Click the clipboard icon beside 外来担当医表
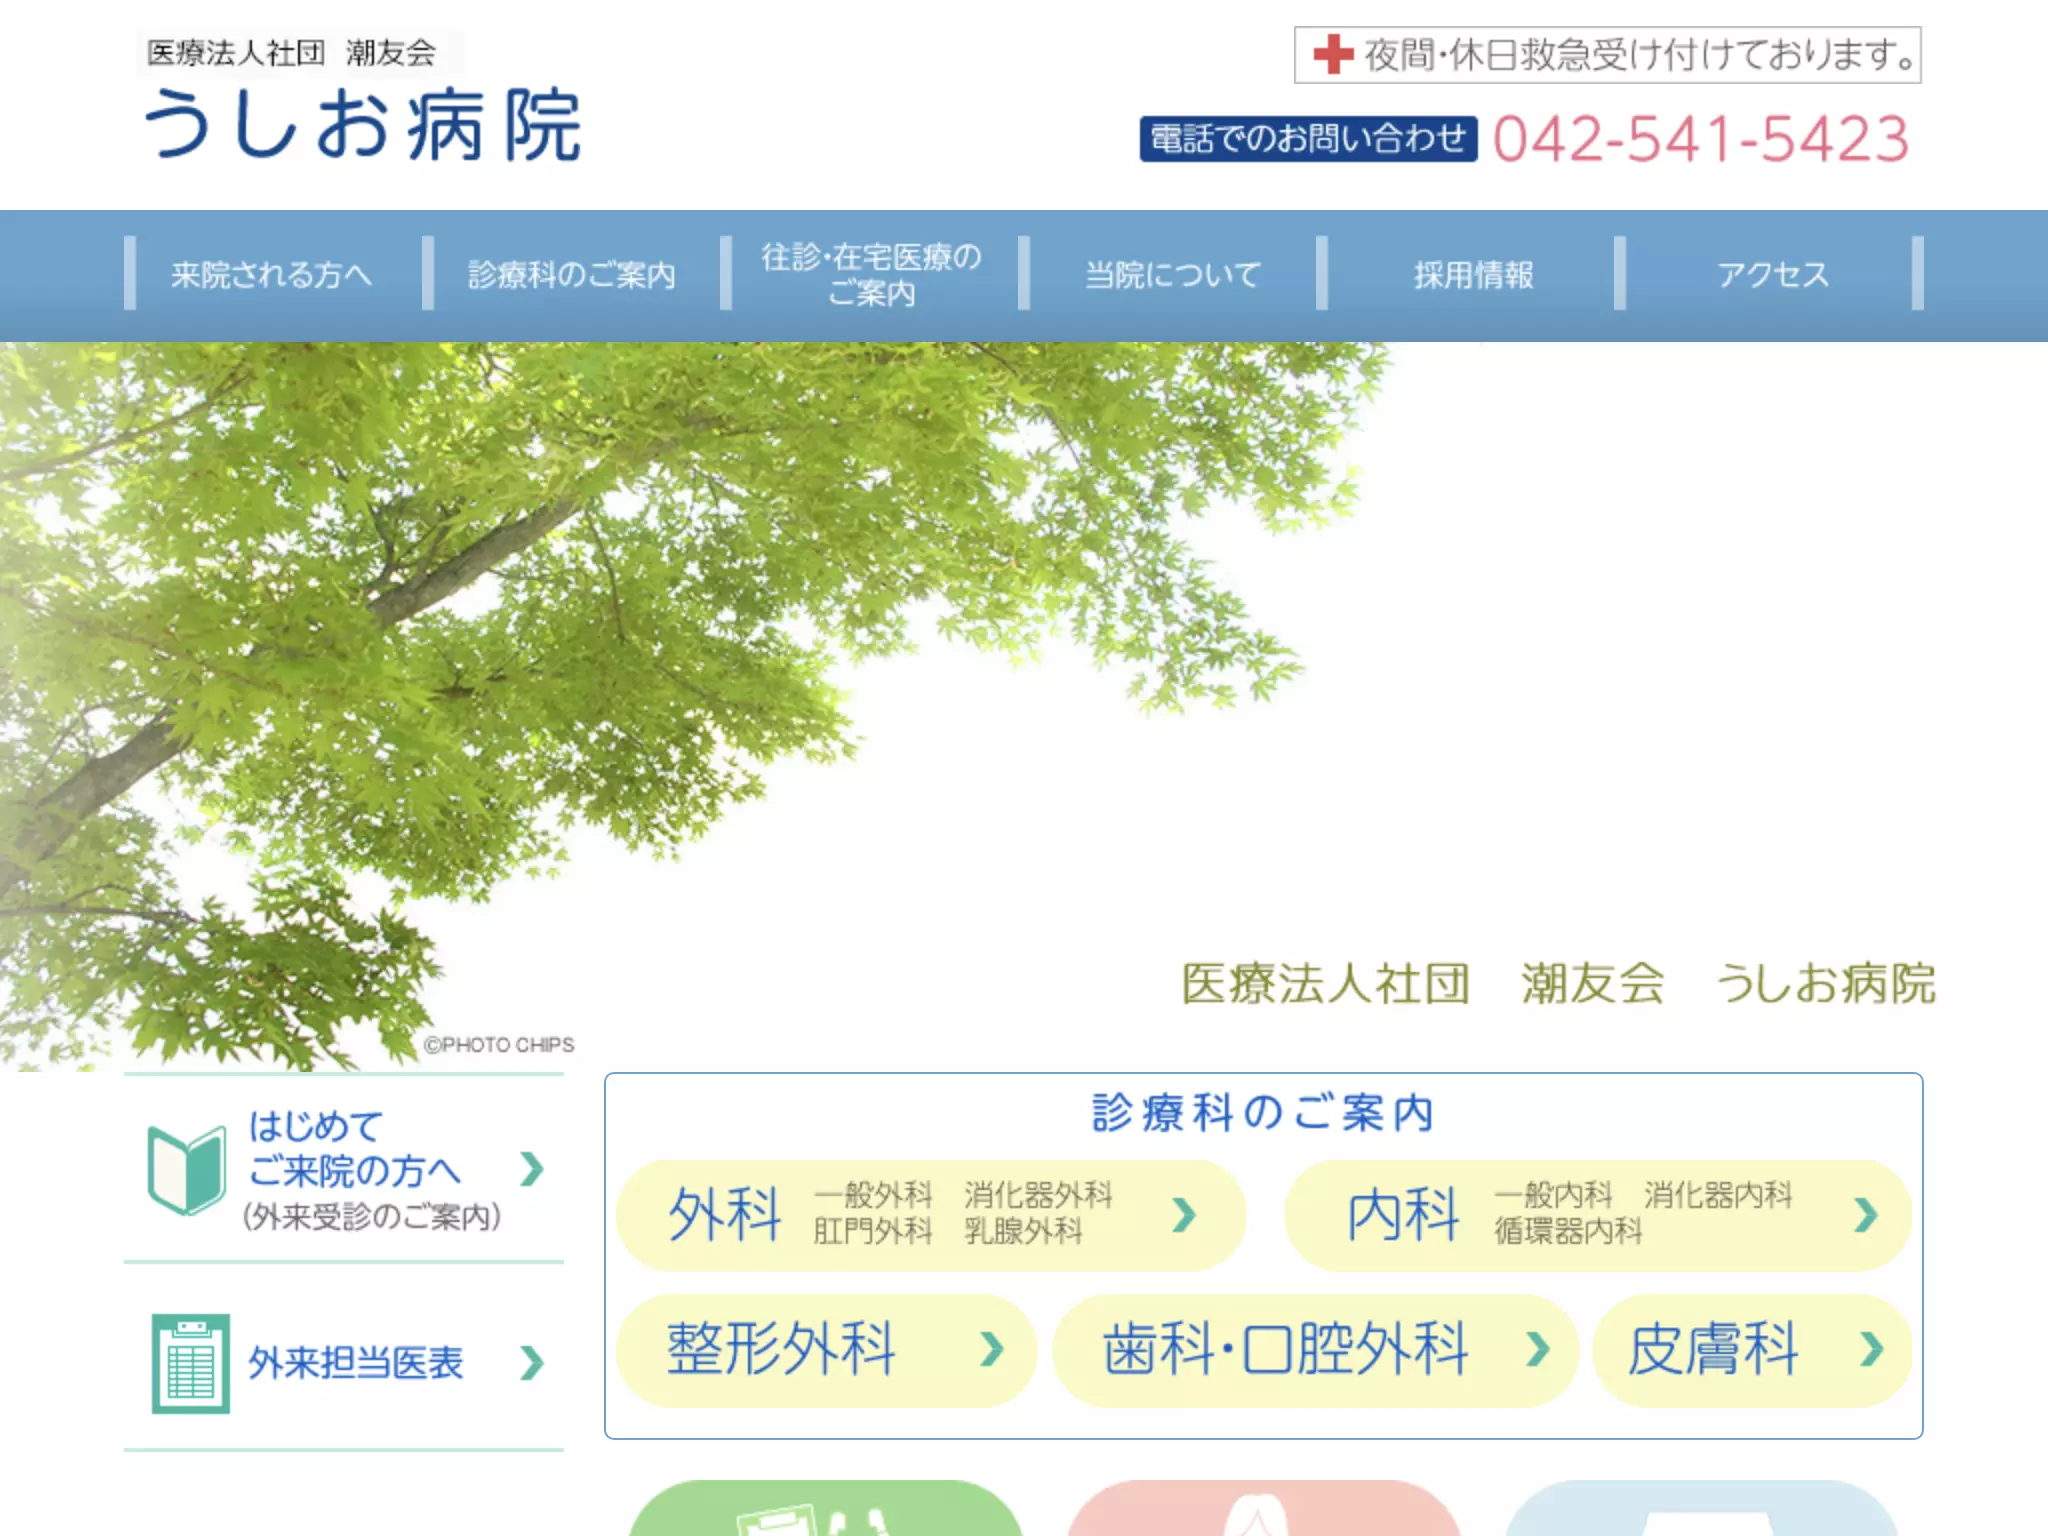The image size is (2048, 1536). coord(190,1363)
